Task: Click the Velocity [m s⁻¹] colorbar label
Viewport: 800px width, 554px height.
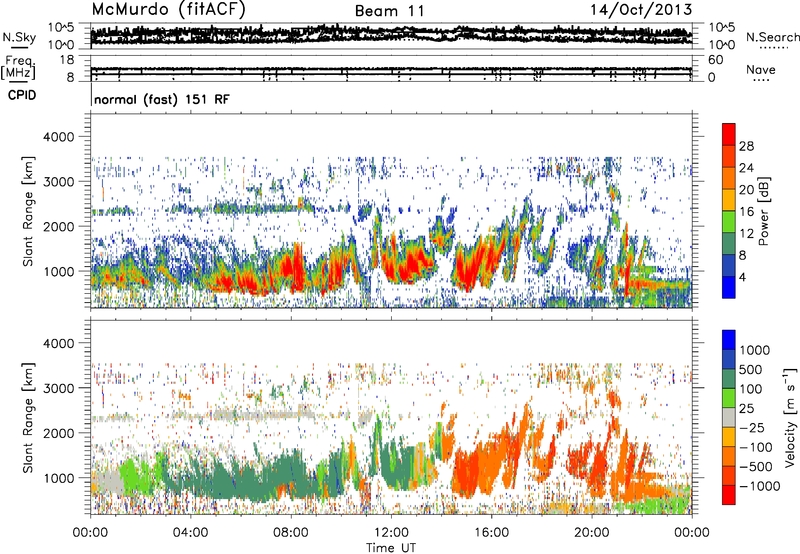Action: 790,417
